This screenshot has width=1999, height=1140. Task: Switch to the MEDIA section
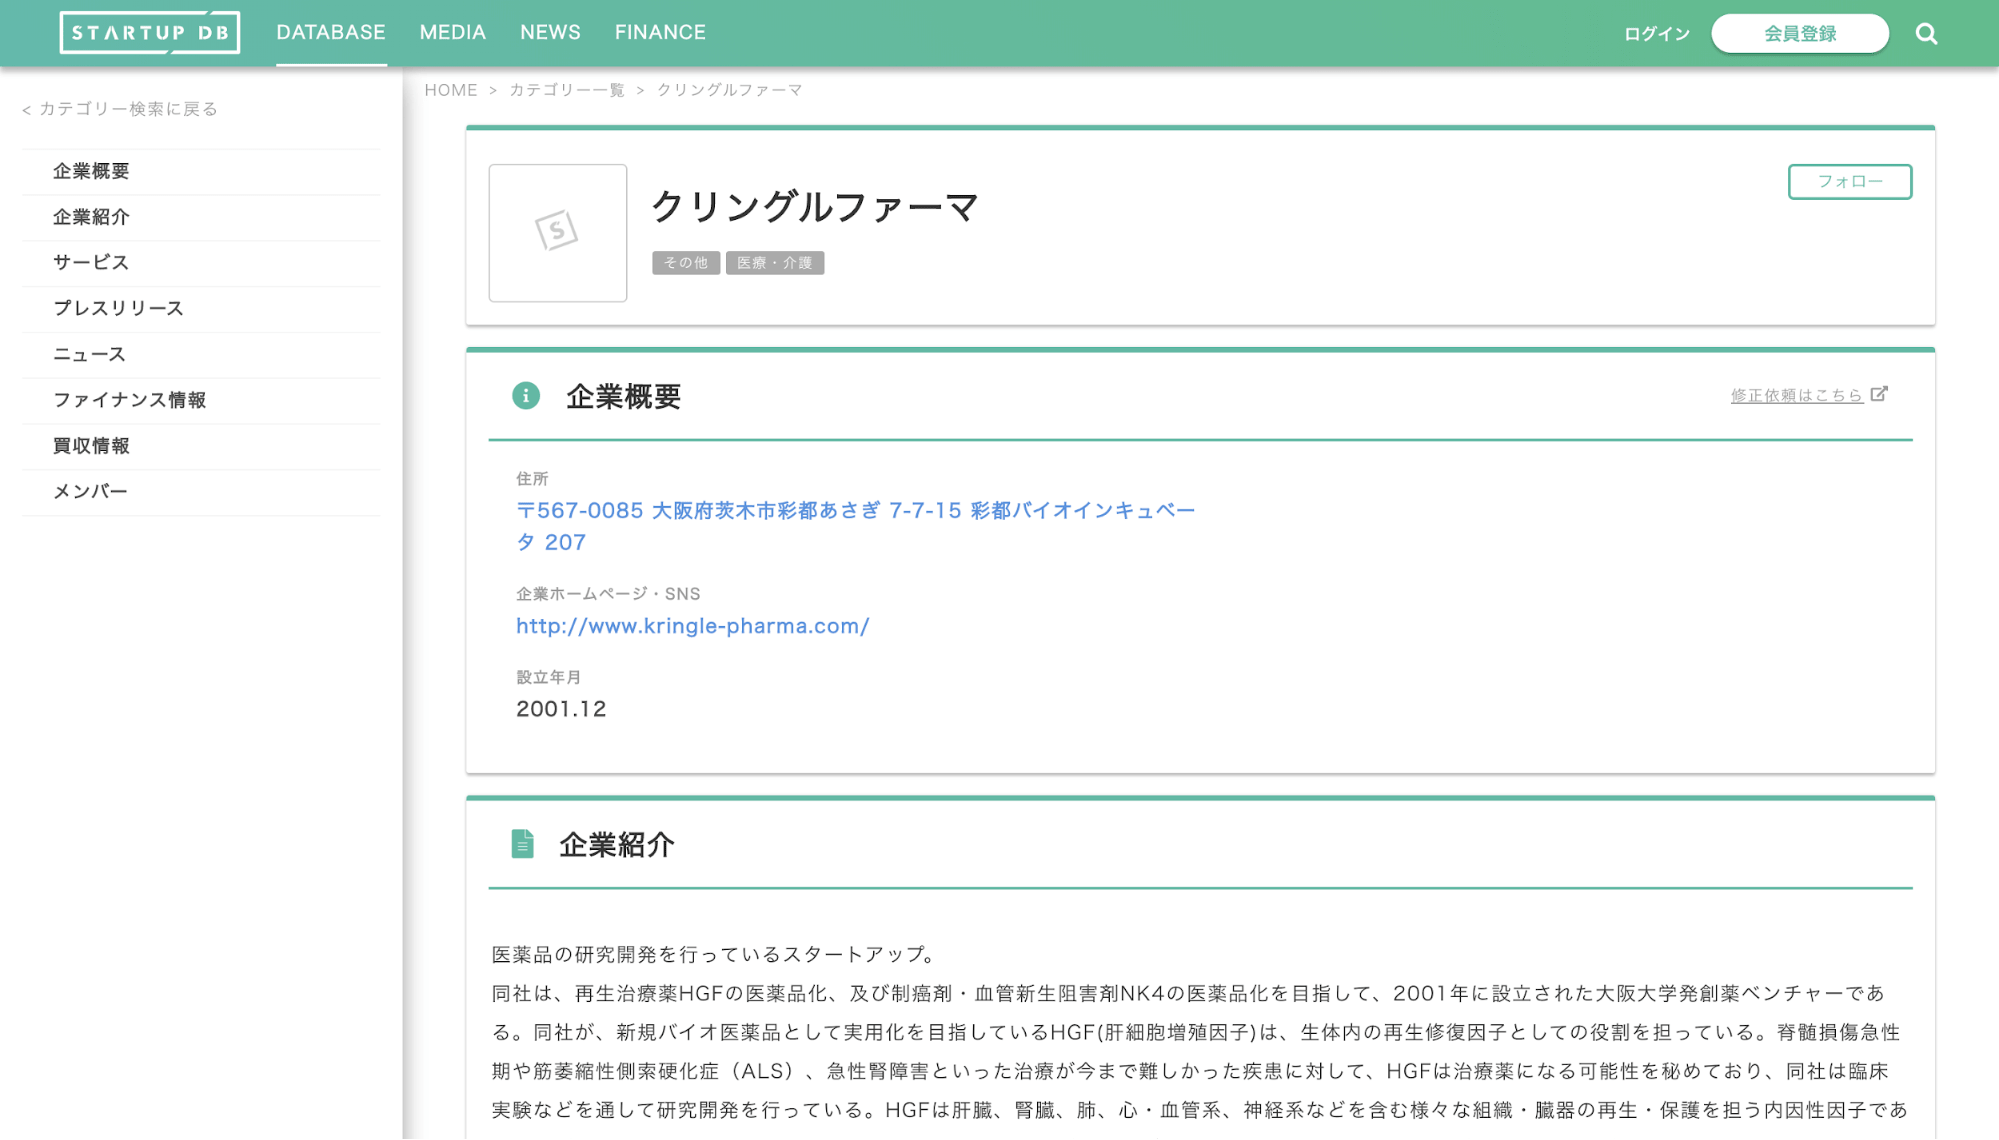click(452, 31)
